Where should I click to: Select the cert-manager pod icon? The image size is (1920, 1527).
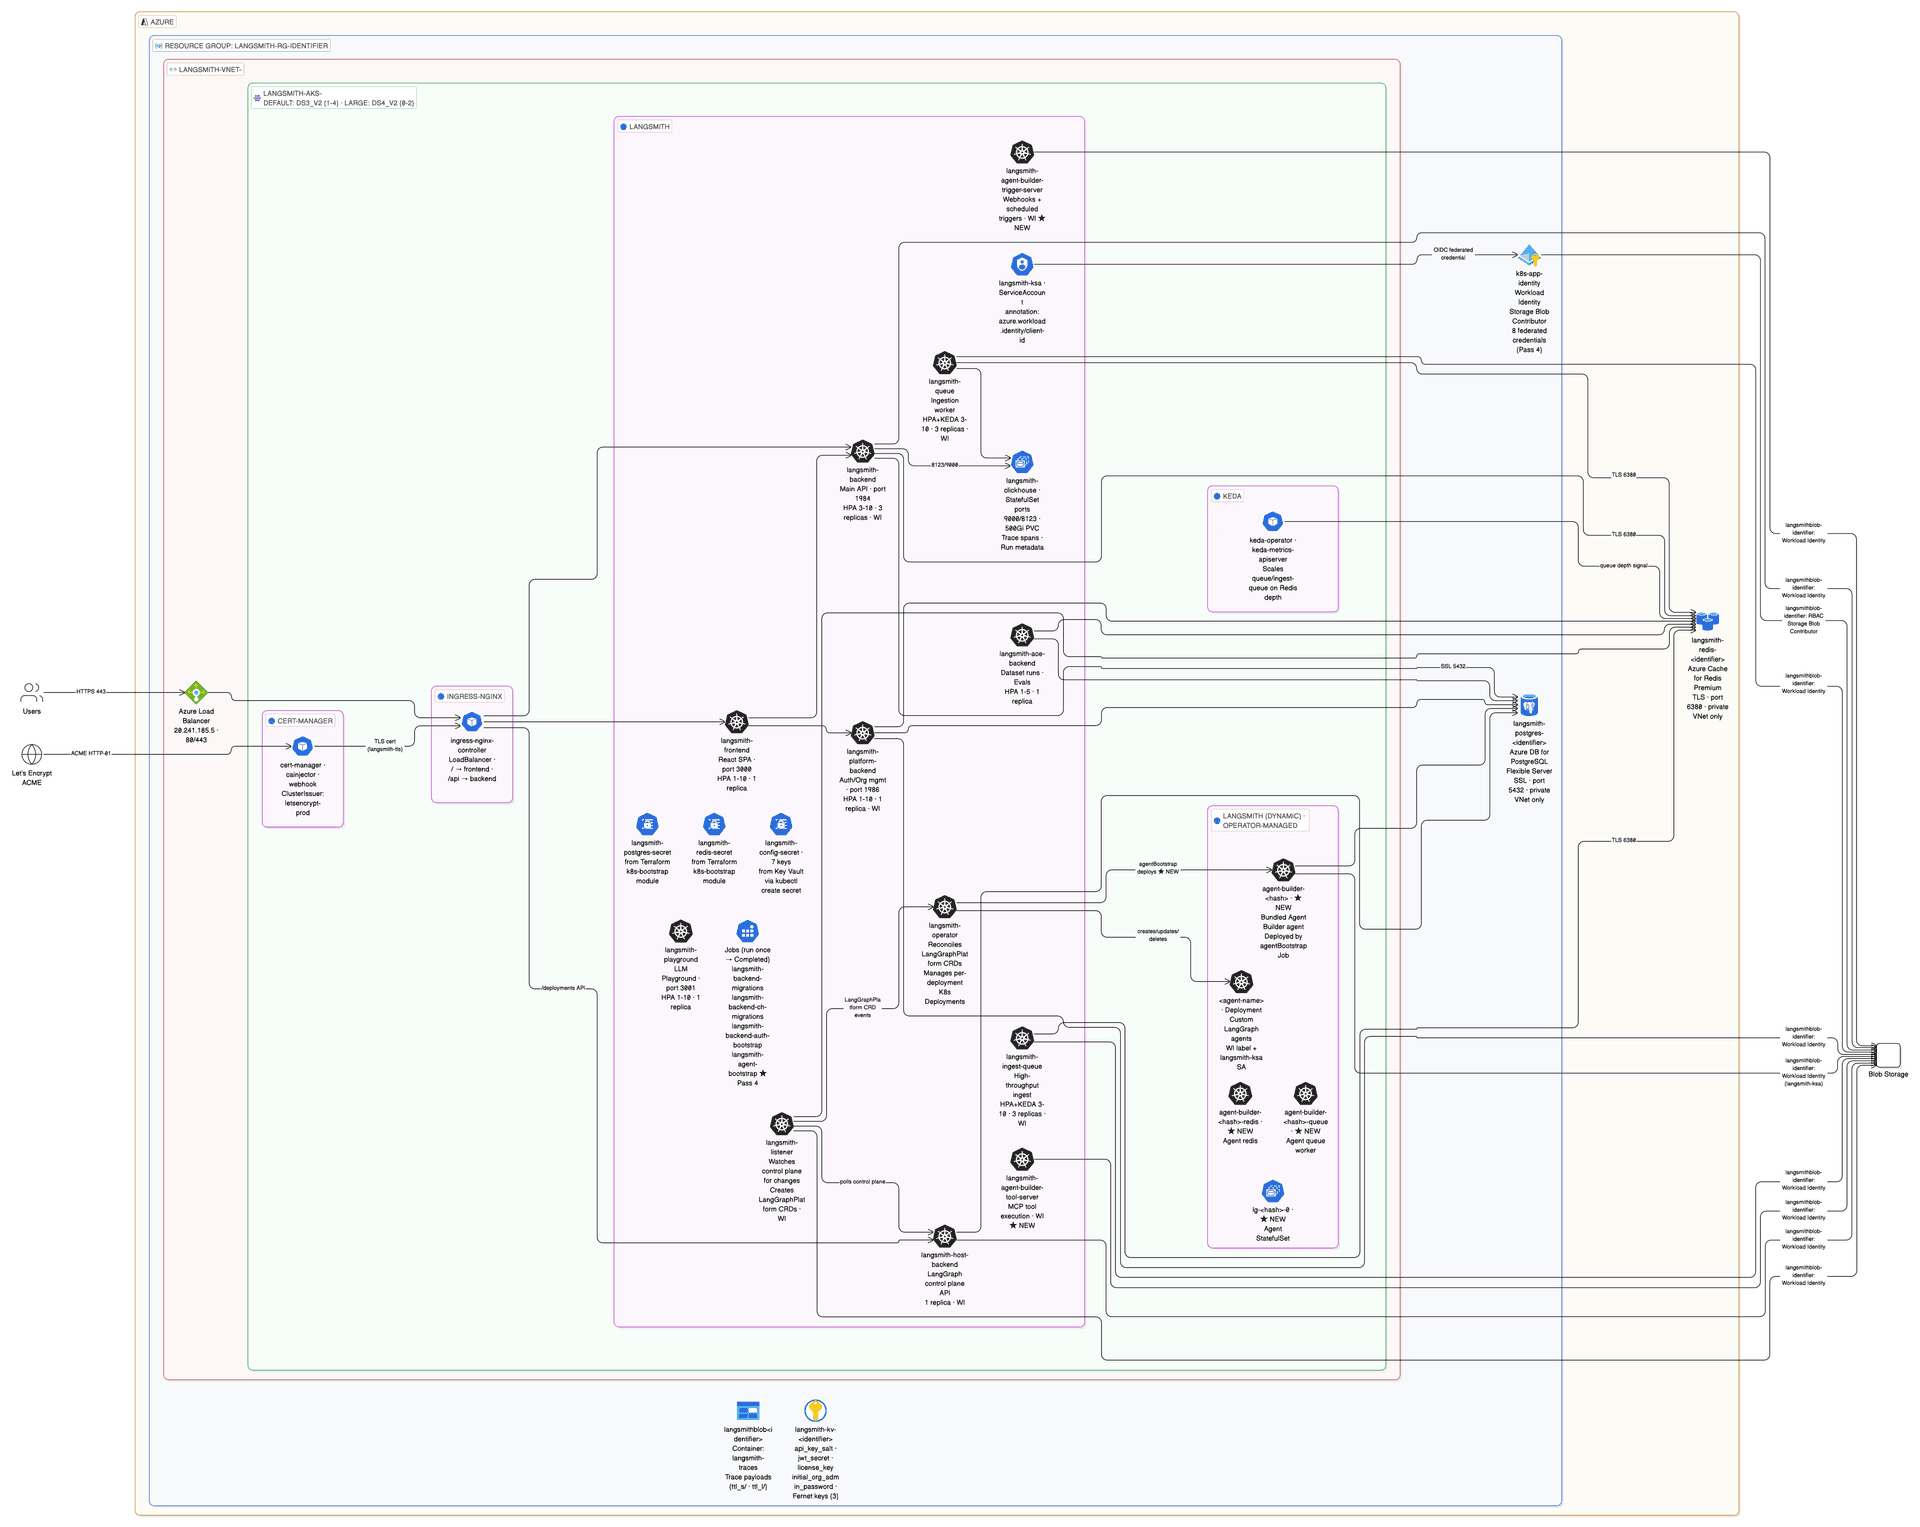pos(302,746)
